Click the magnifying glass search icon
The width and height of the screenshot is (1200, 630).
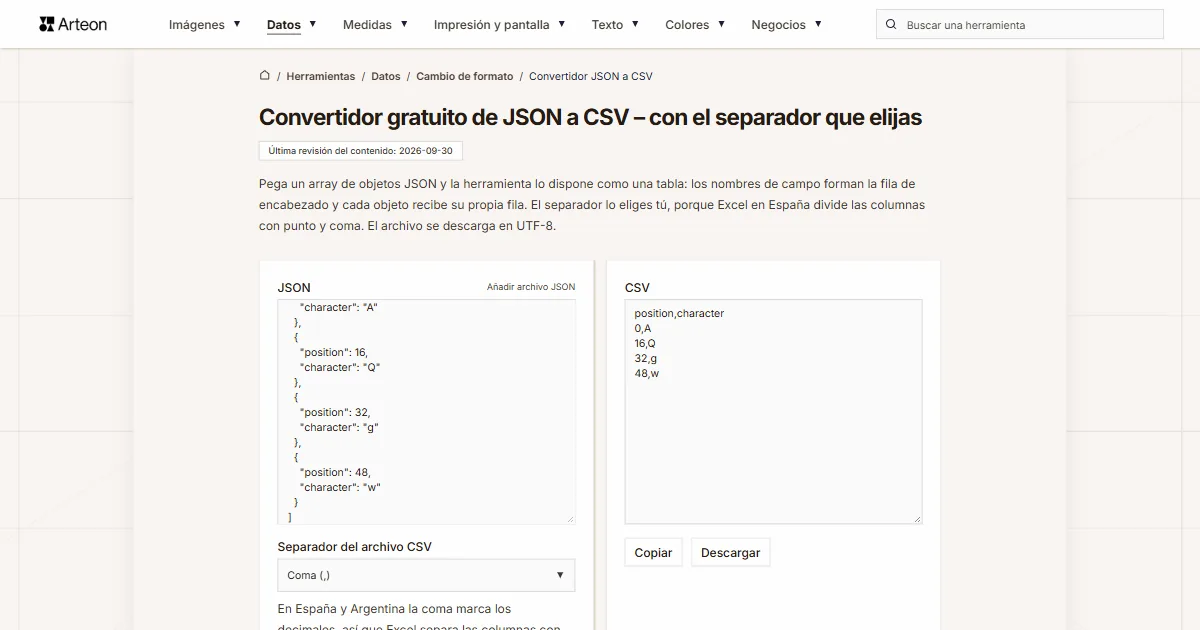891,24
